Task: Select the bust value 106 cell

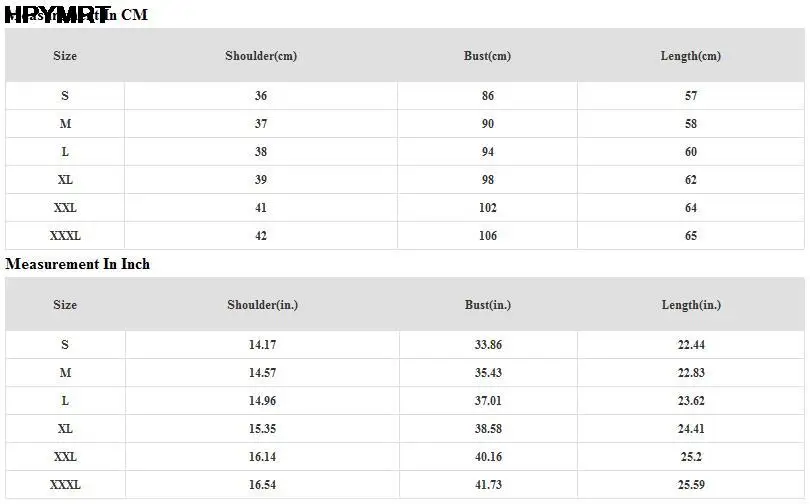Action: click(487, 236)
